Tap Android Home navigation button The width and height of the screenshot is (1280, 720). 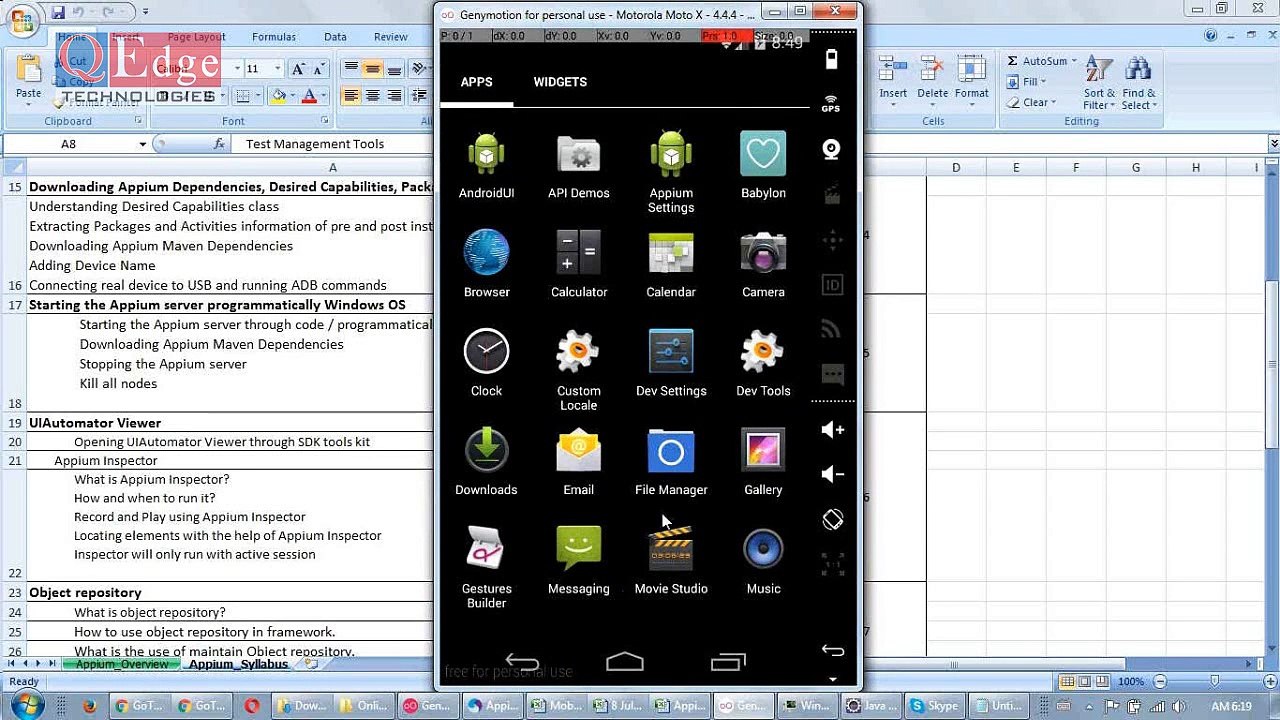coord(625,661)
